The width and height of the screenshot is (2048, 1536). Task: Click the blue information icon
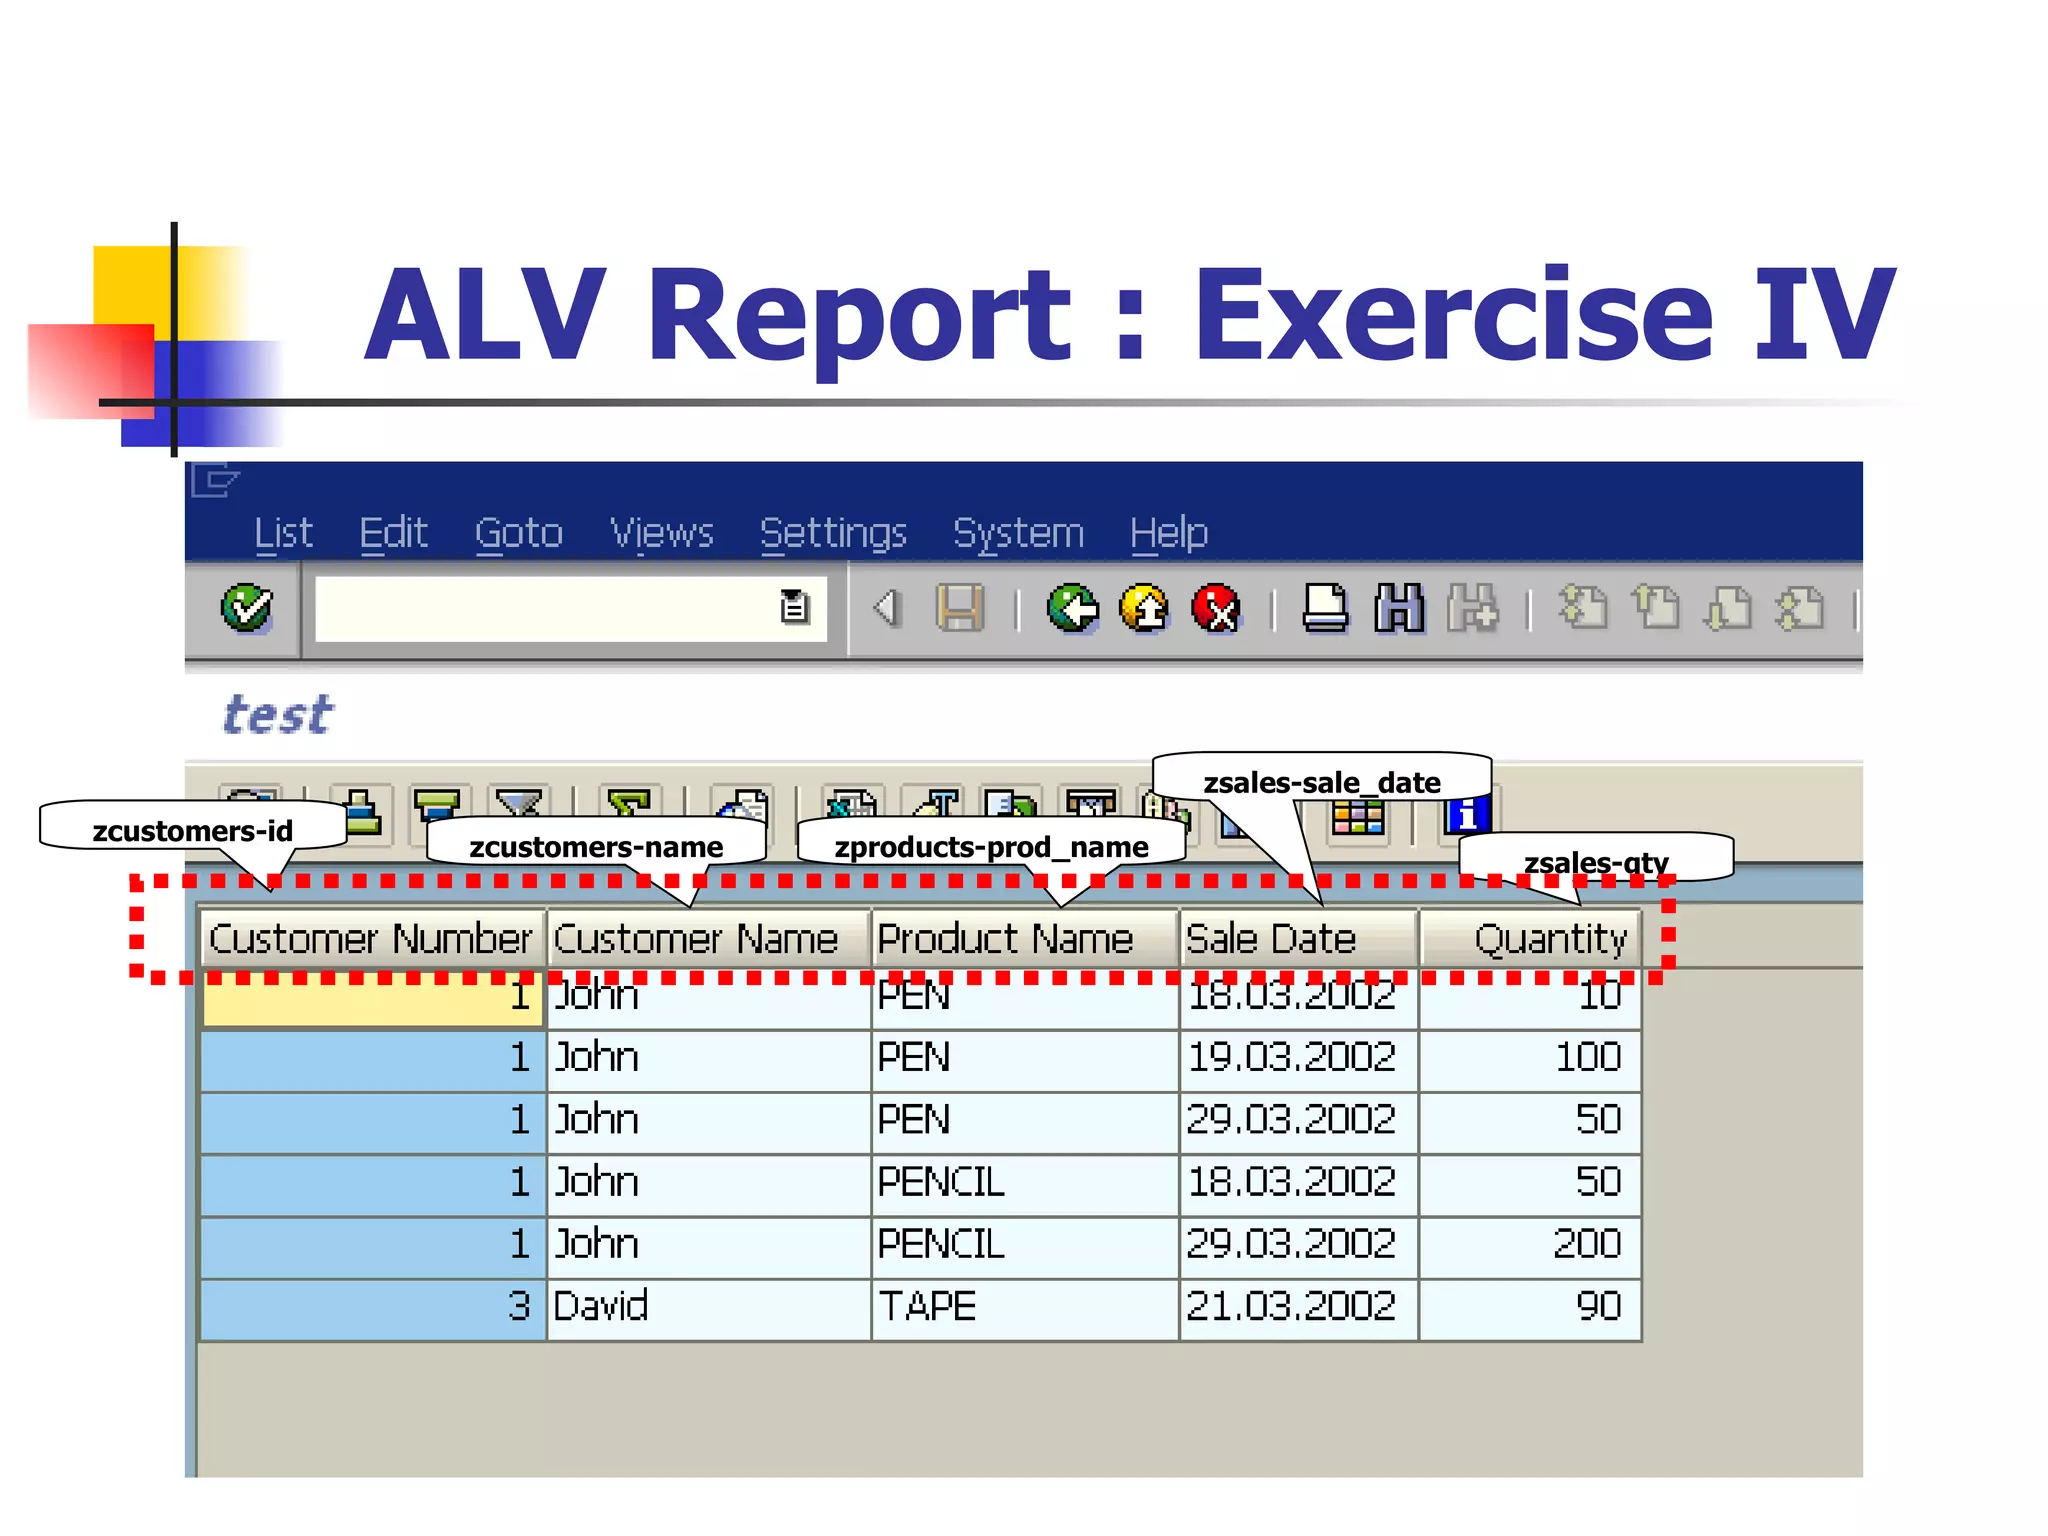(x=1466, y=816)
